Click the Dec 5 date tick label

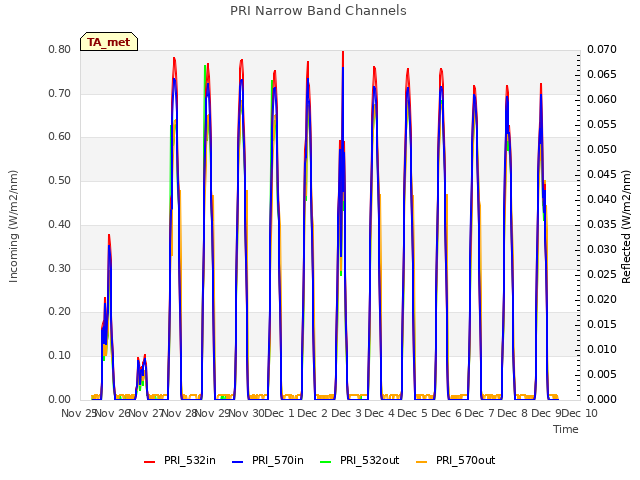point(413,414)
